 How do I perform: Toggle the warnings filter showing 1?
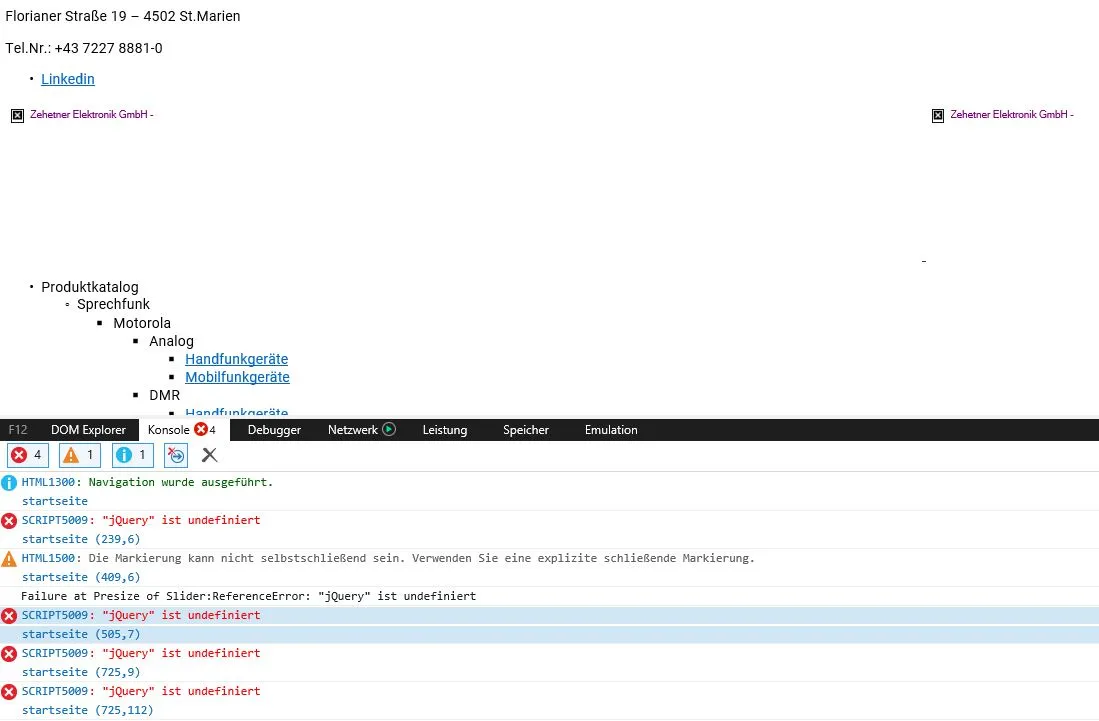[x=80, y=455]
